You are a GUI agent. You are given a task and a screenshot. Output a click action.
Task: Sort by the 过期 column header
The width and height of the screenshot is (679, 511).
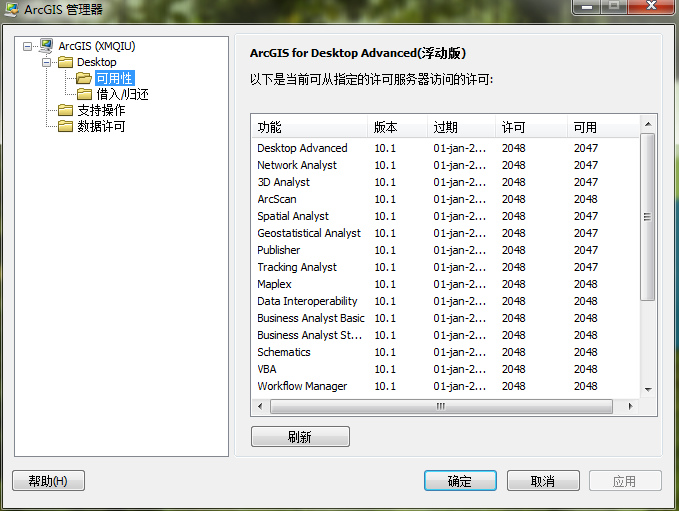461,127
